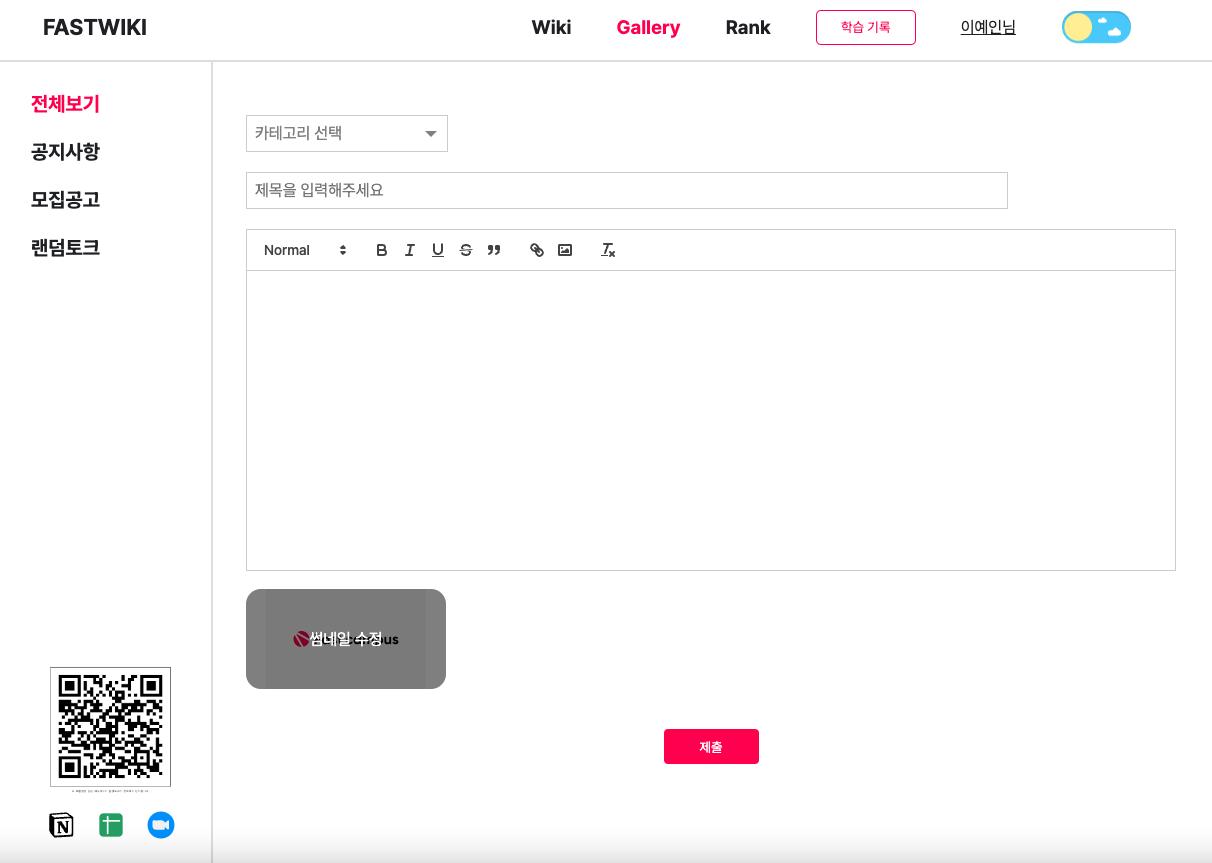The height and width of the screenshot is (863, 1212).
Task: Open 공지사항 from the sidebar
Action: [65, 151]
